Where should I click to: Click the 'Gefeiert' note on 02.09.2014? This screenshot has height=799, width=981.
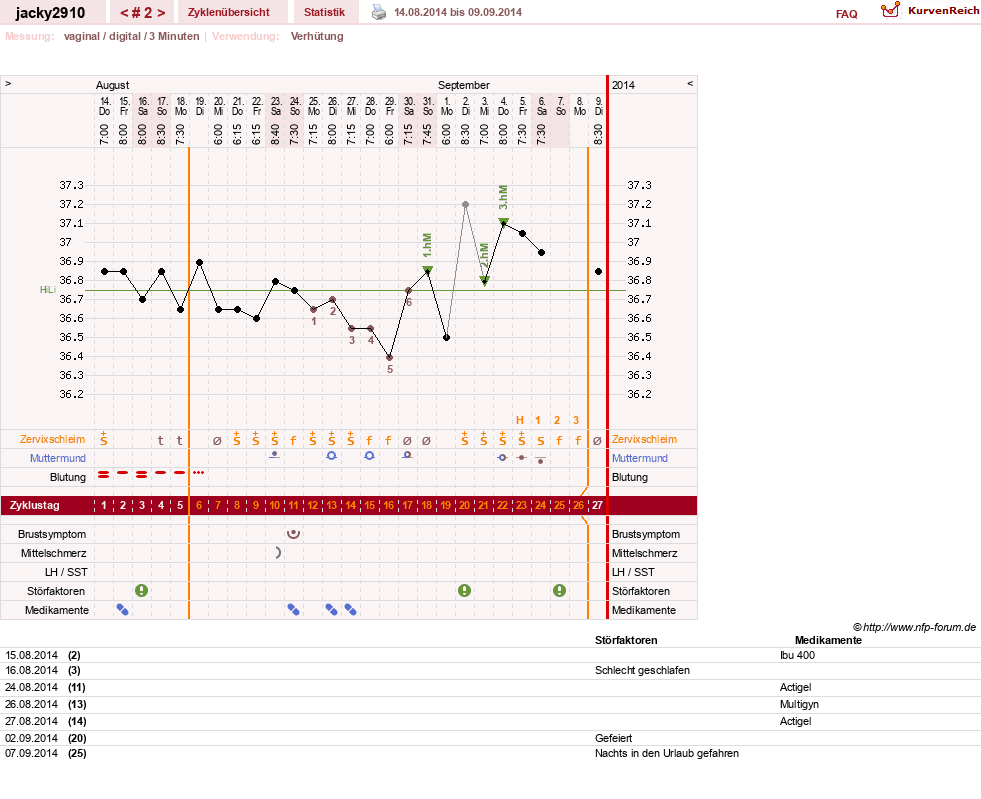pos(613,738)
